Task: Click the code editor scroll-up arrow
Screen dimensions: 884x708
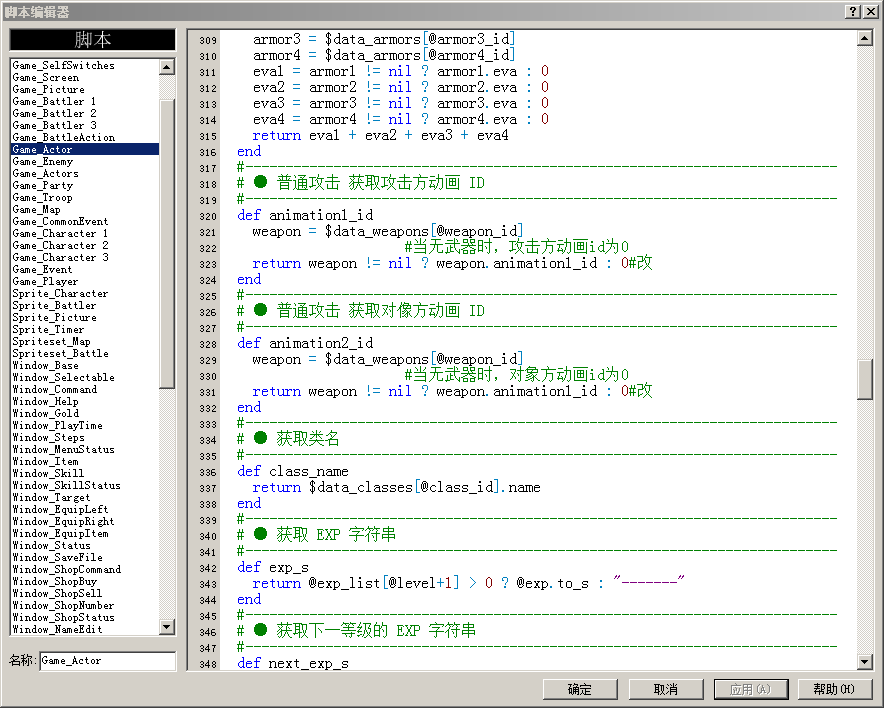Action: (x=864, y=38)
